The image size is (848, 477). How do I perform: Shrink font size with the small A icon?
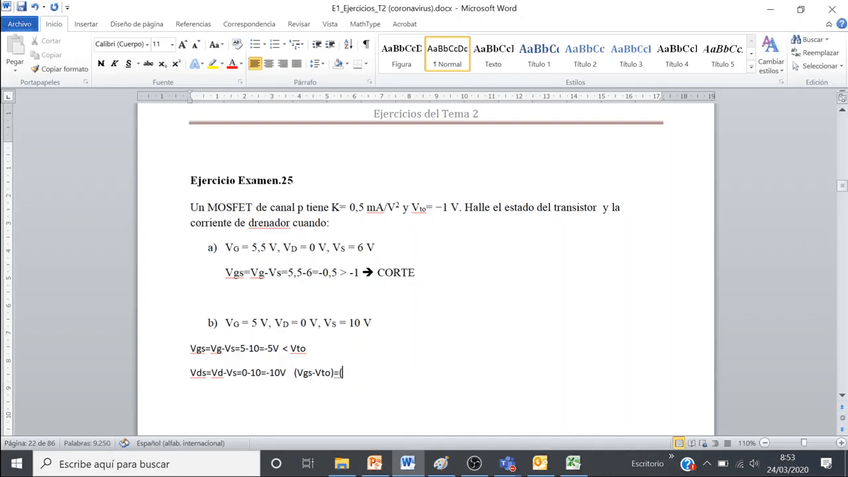click(196, 44)
